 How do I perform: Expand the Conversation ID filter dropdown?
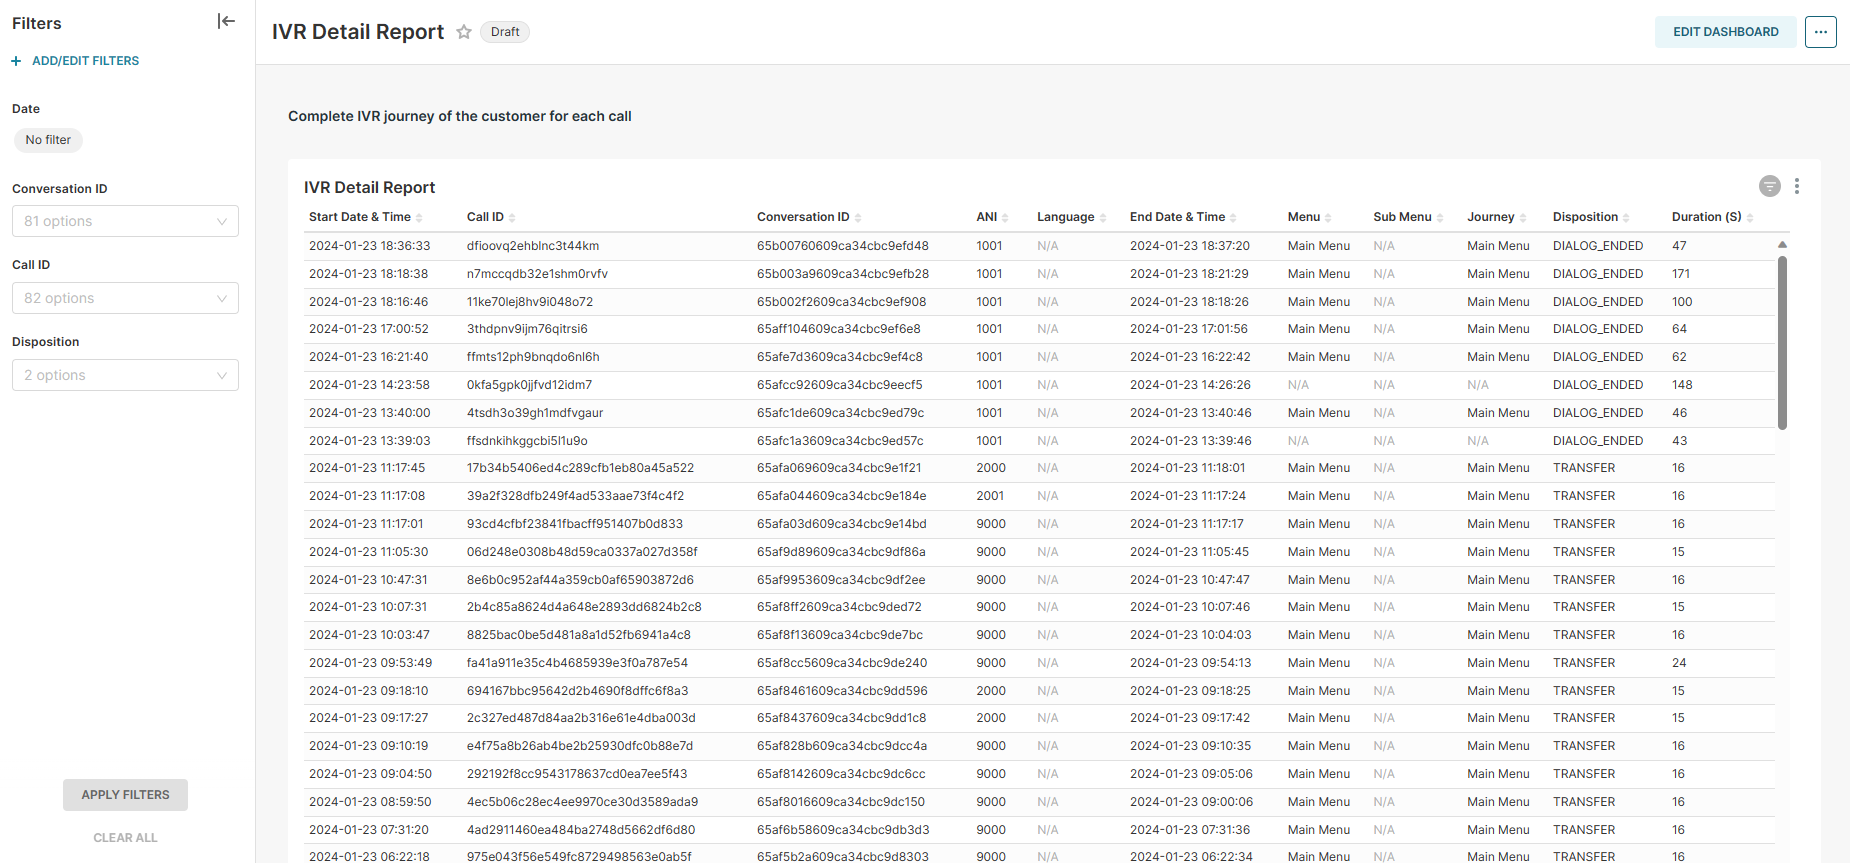coord(125,221)
